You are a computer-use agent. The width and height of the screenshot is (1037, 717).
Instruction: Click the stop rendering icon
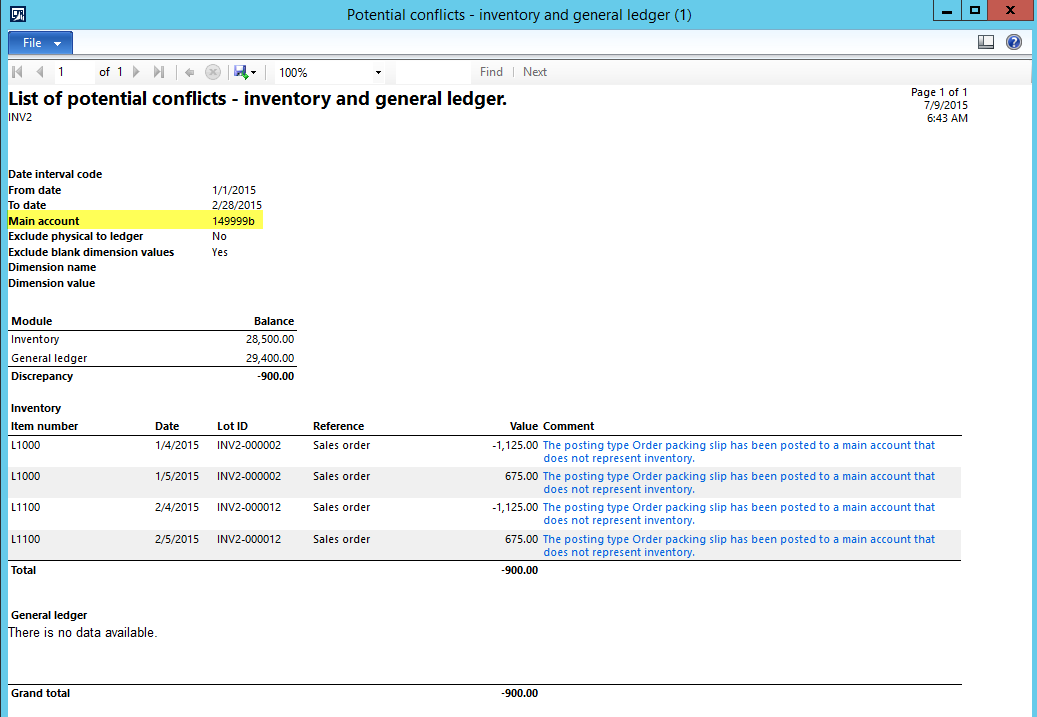point(212,72)
